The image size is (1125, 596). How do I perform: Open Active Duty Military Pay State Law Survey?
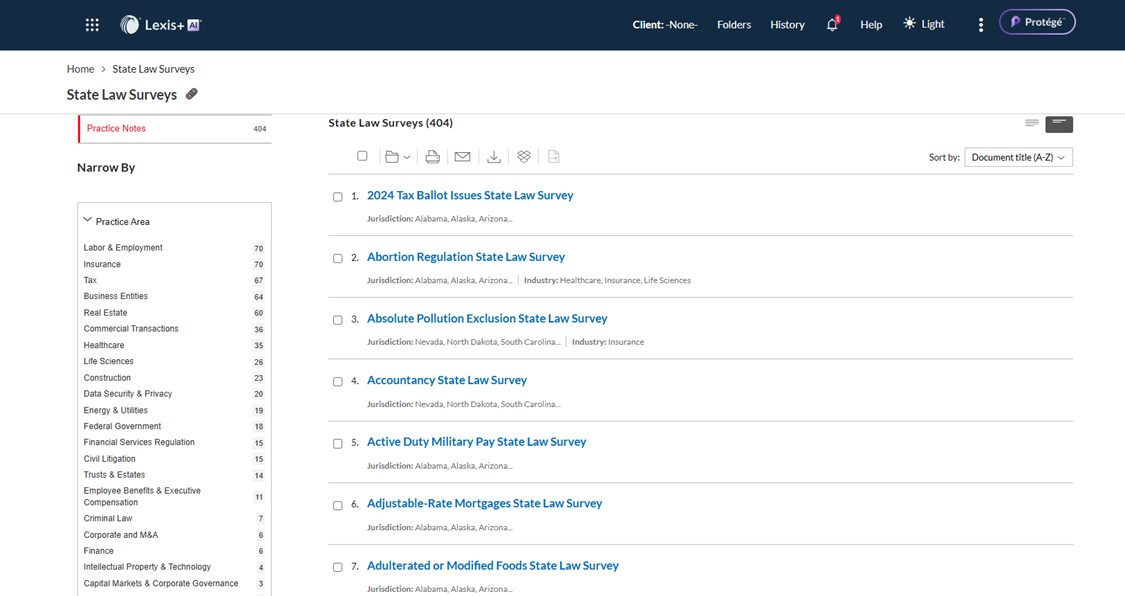click(x=476, y=442)
